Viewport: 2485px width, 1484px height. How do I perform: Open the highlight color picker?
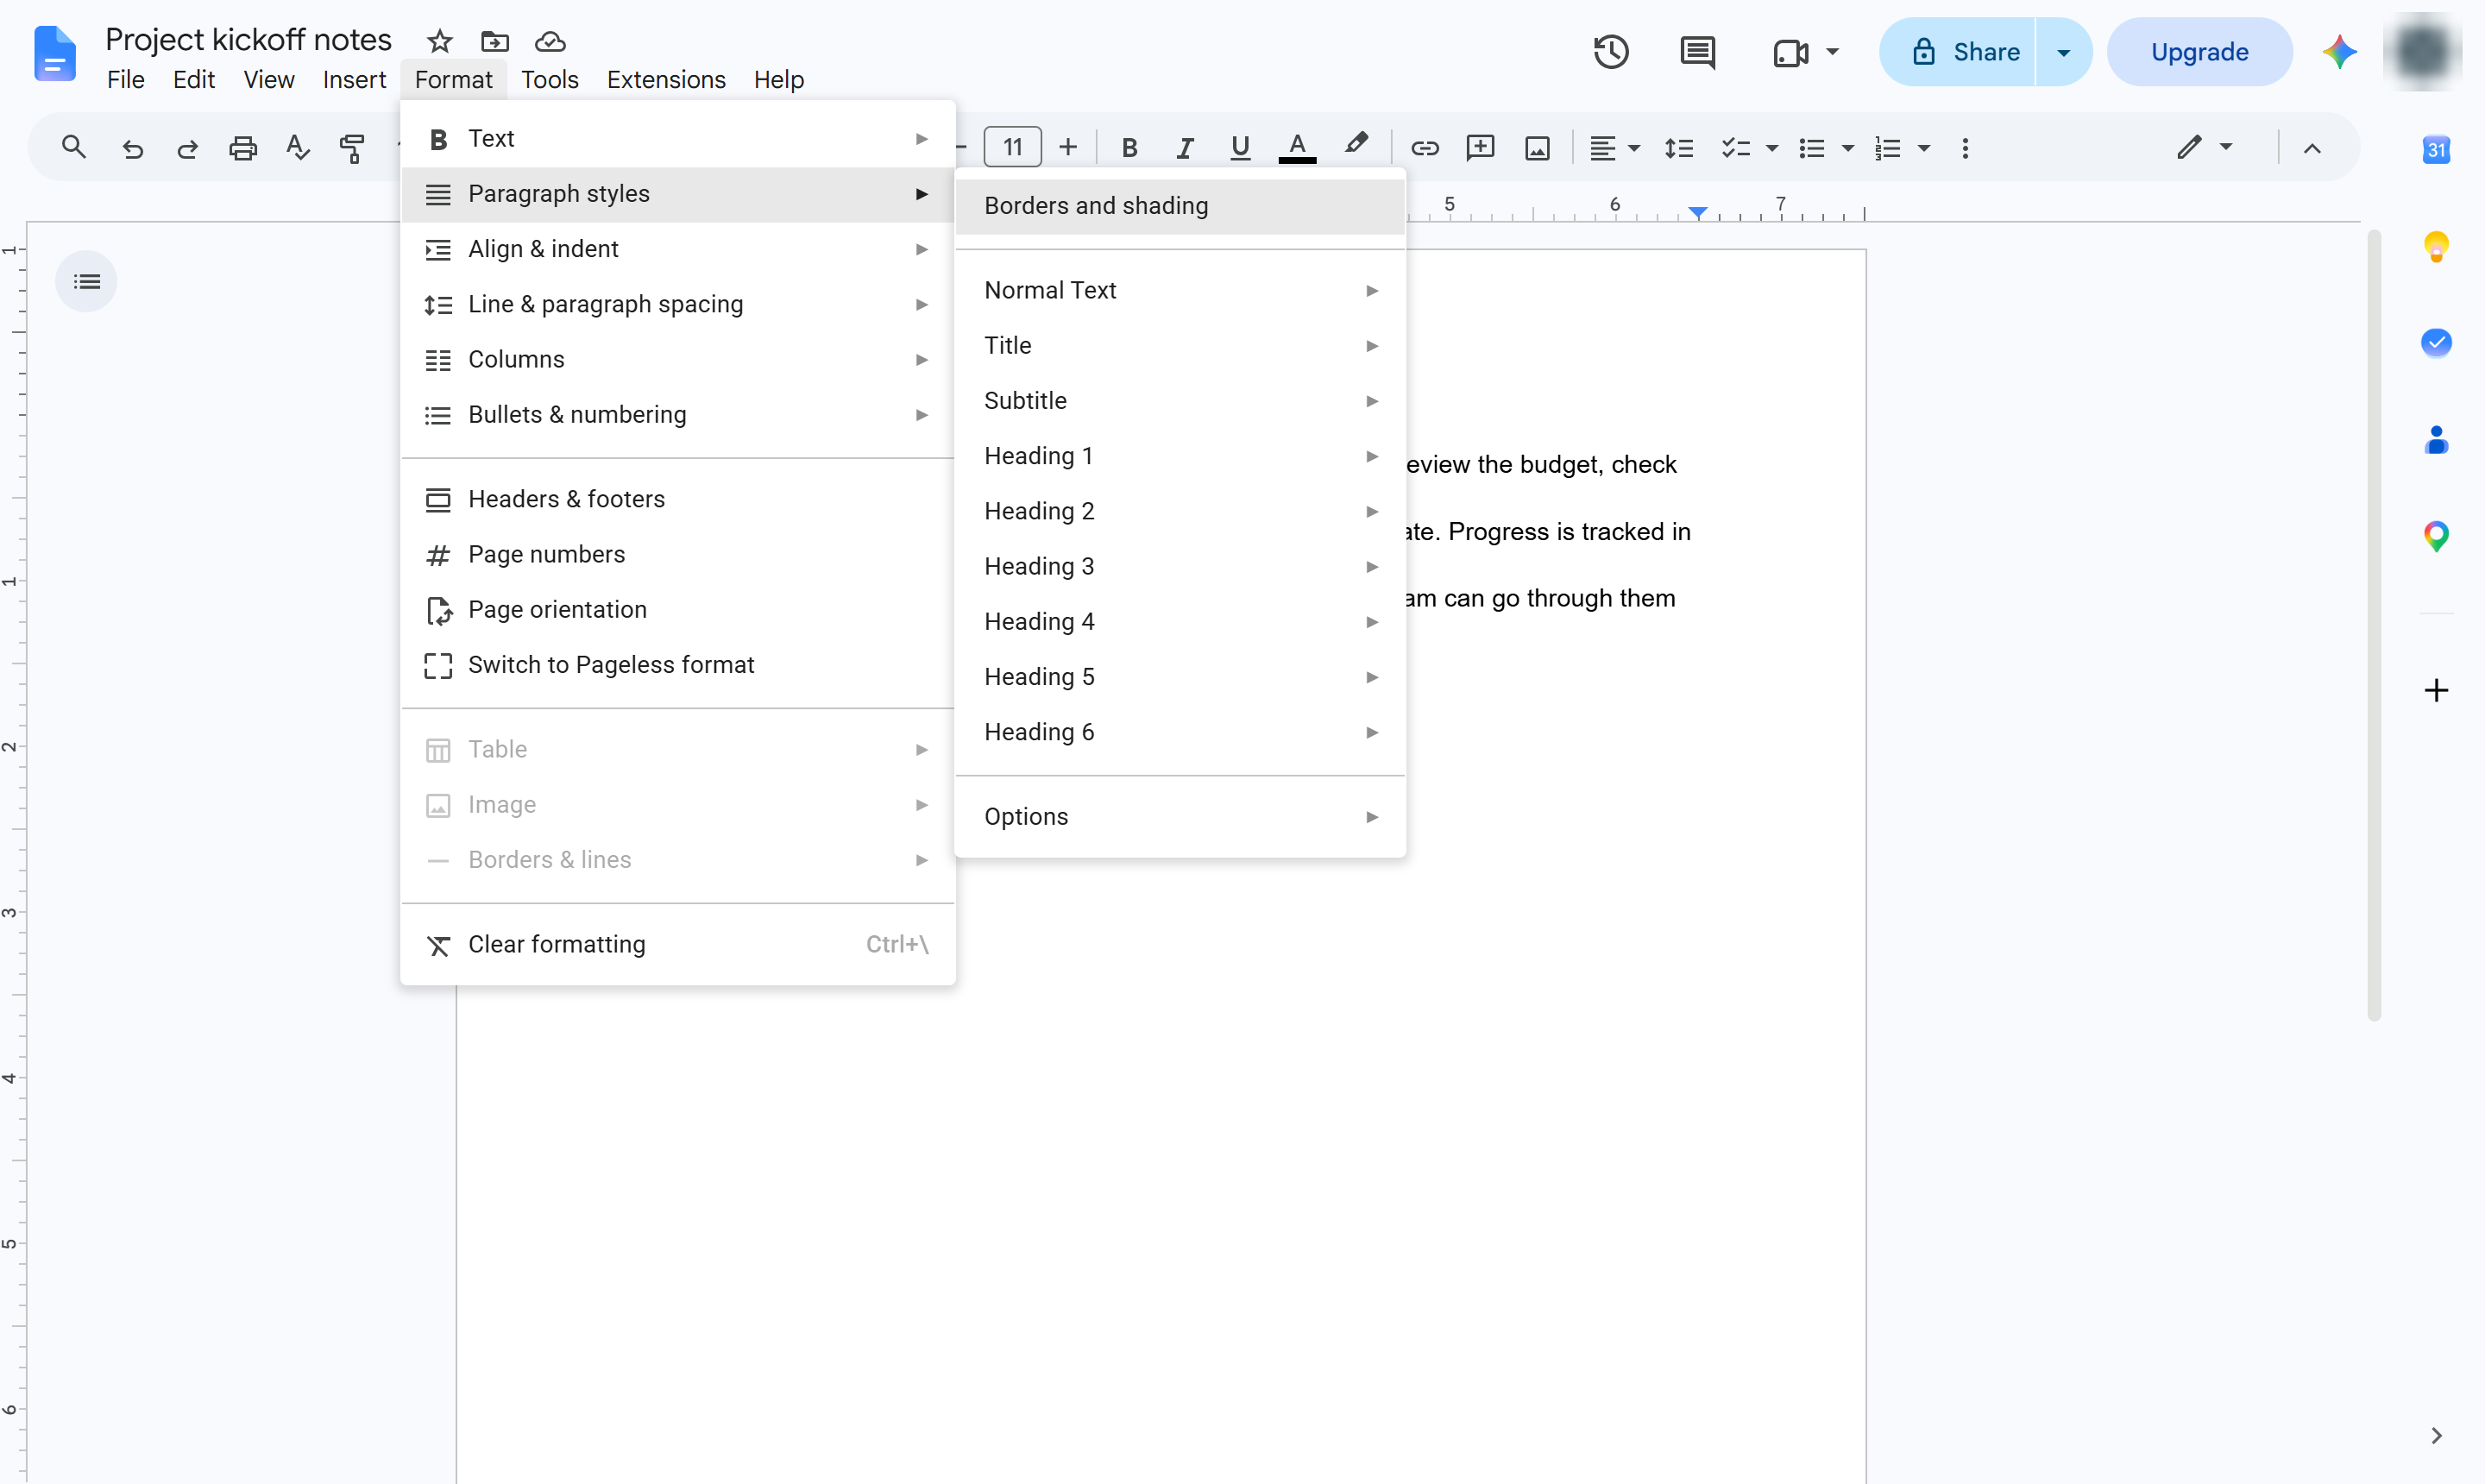tap(1356, 146)
